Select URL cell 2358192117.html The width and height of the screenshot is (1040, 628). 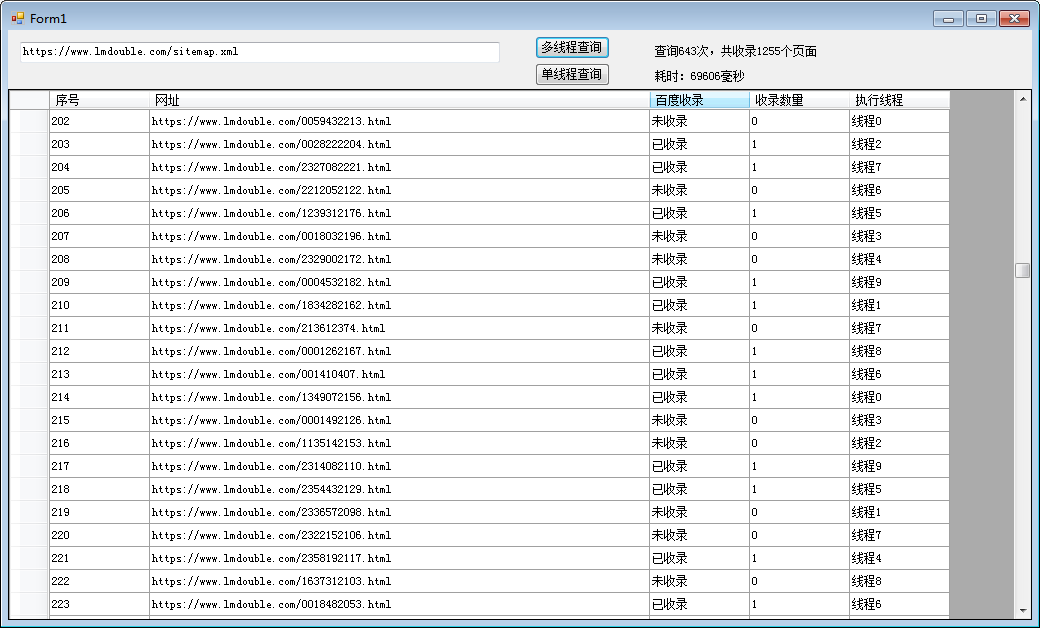tap(399, 558)
